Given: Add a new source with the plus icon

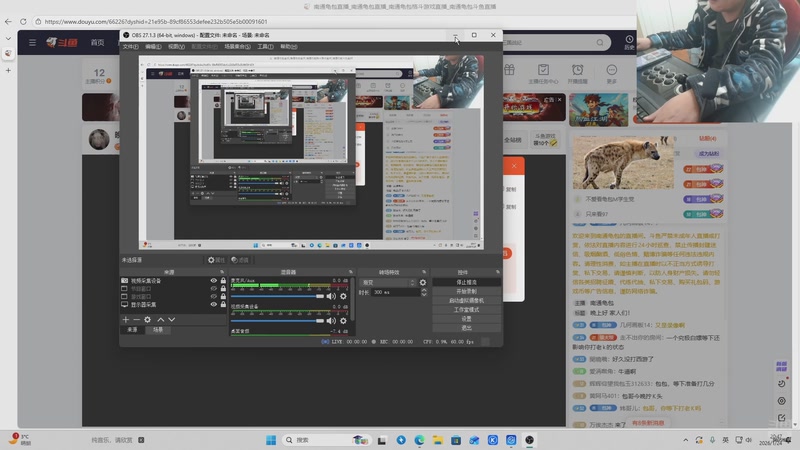Looking at the screenshot, I should 126,319.
